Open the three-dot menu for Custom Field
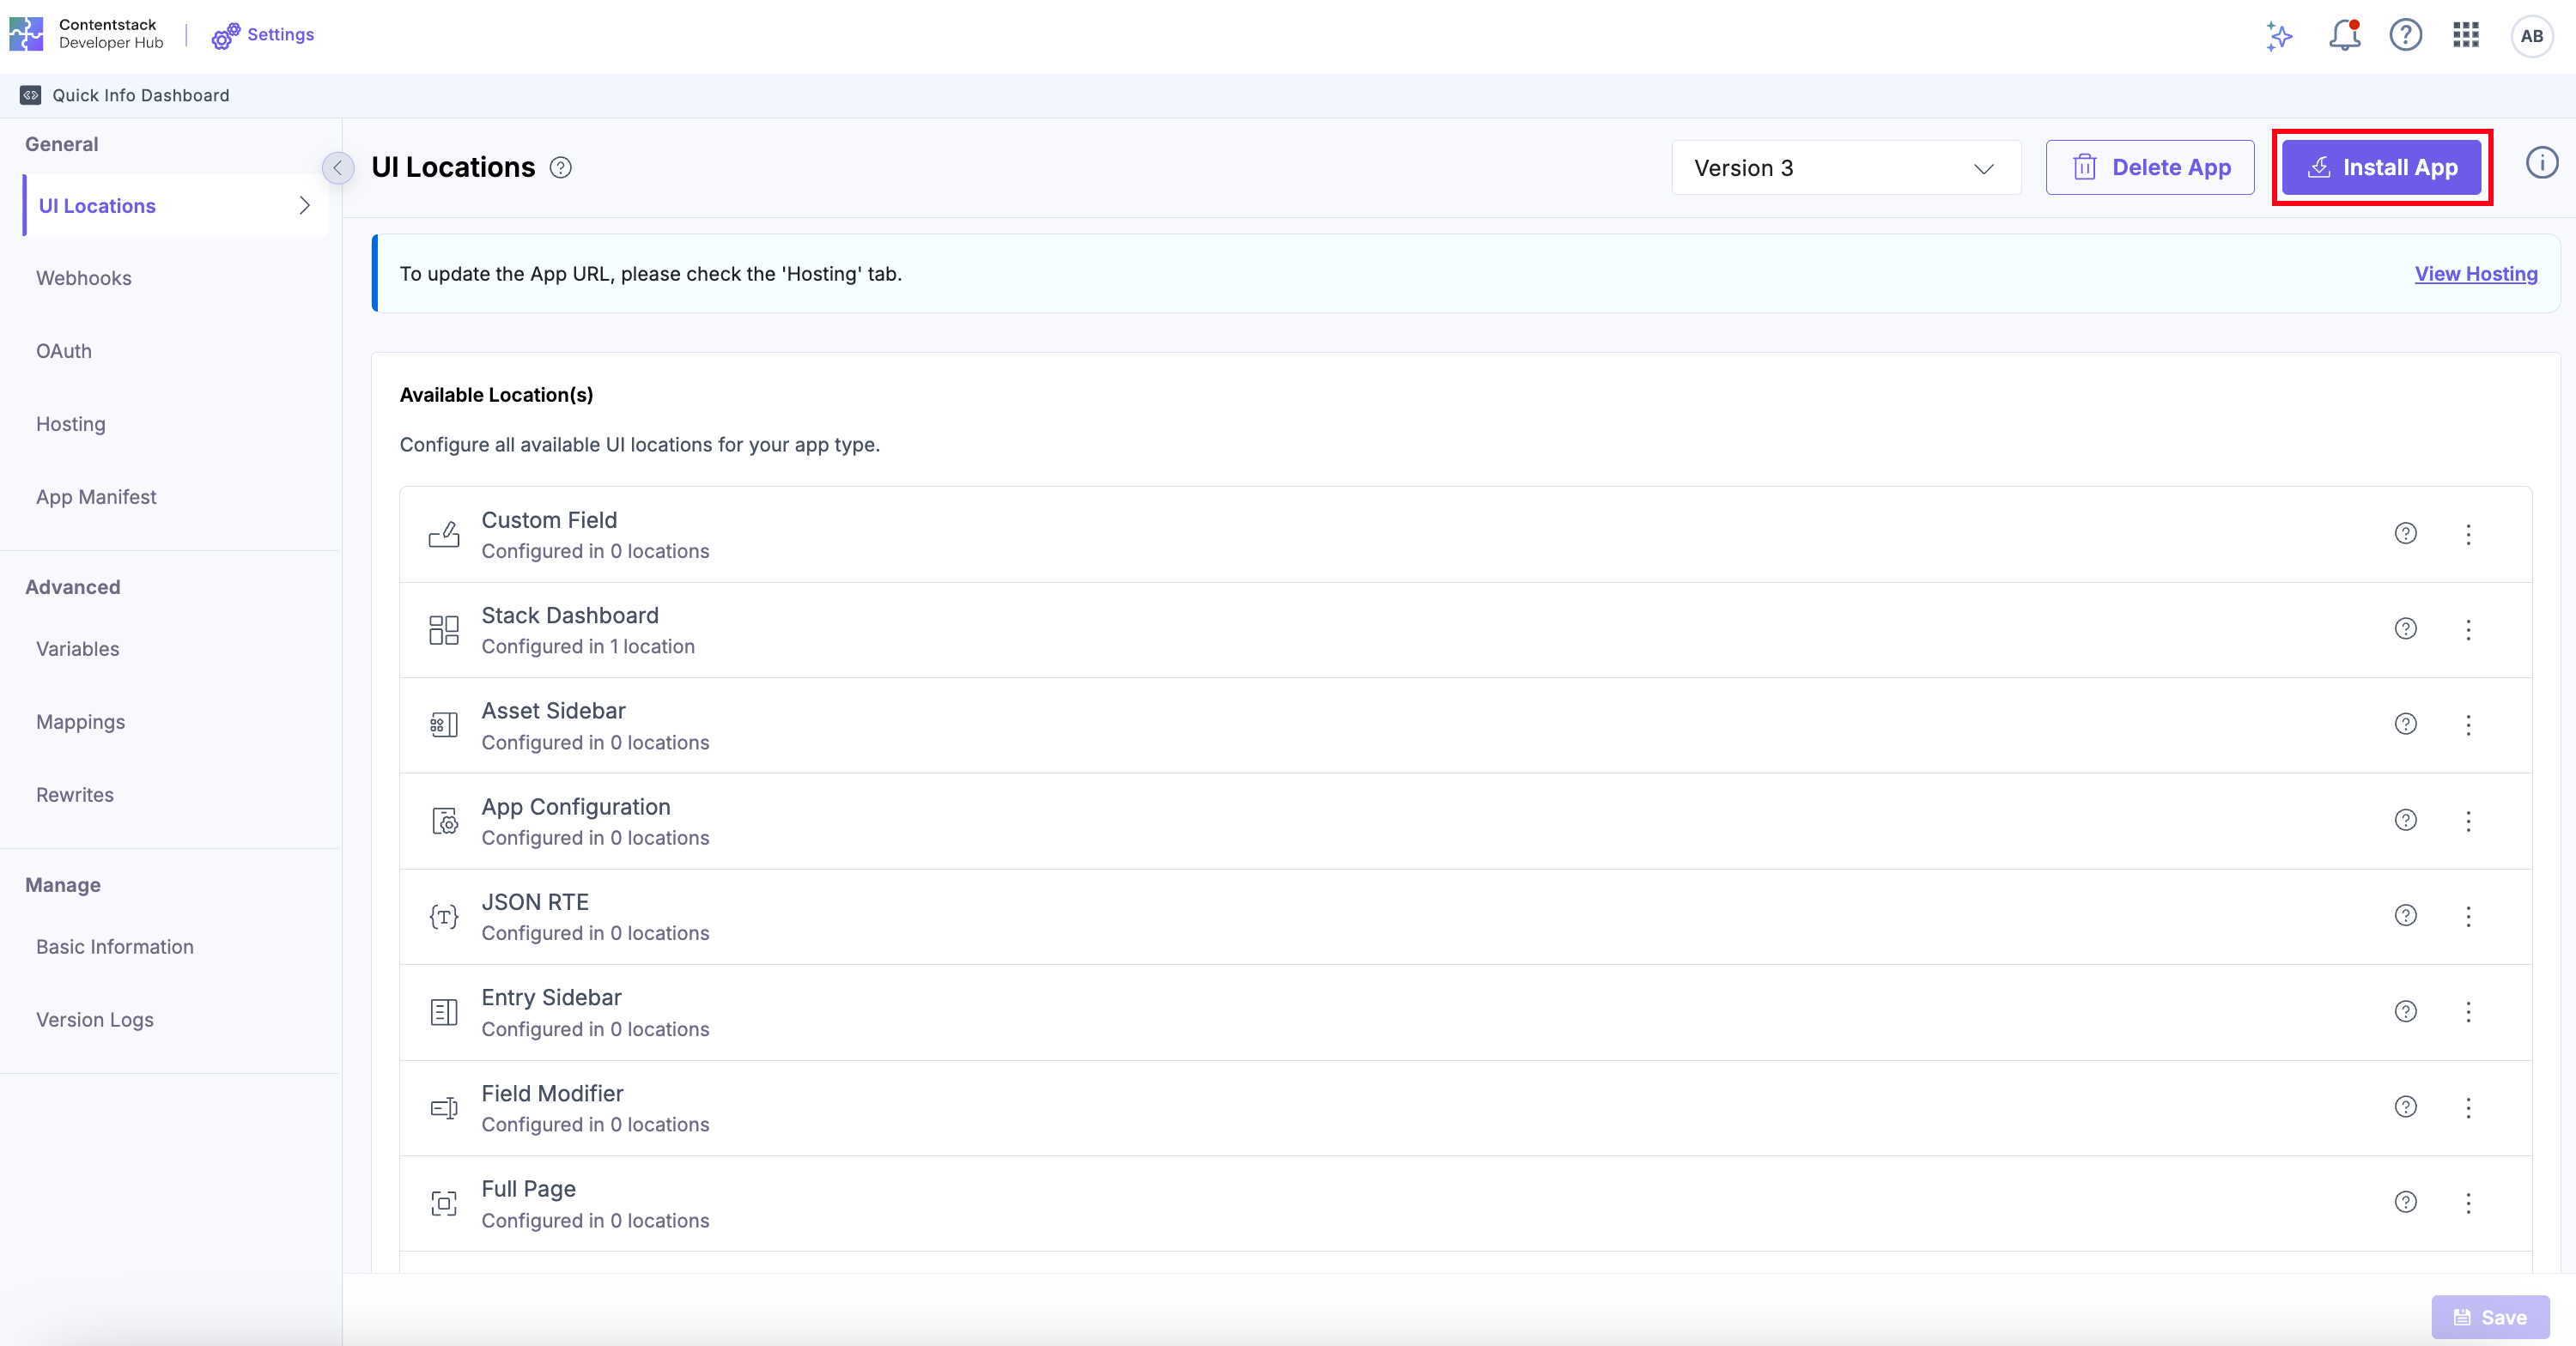Image resolution: width=2576 pixels, height=1346 pixels. (x=2468, y=534)
